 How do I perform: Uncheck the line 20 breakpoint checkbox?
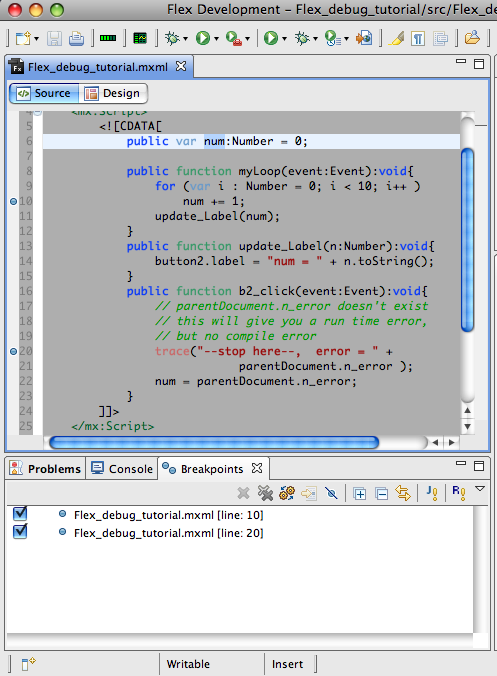click(x=20, y=531)
